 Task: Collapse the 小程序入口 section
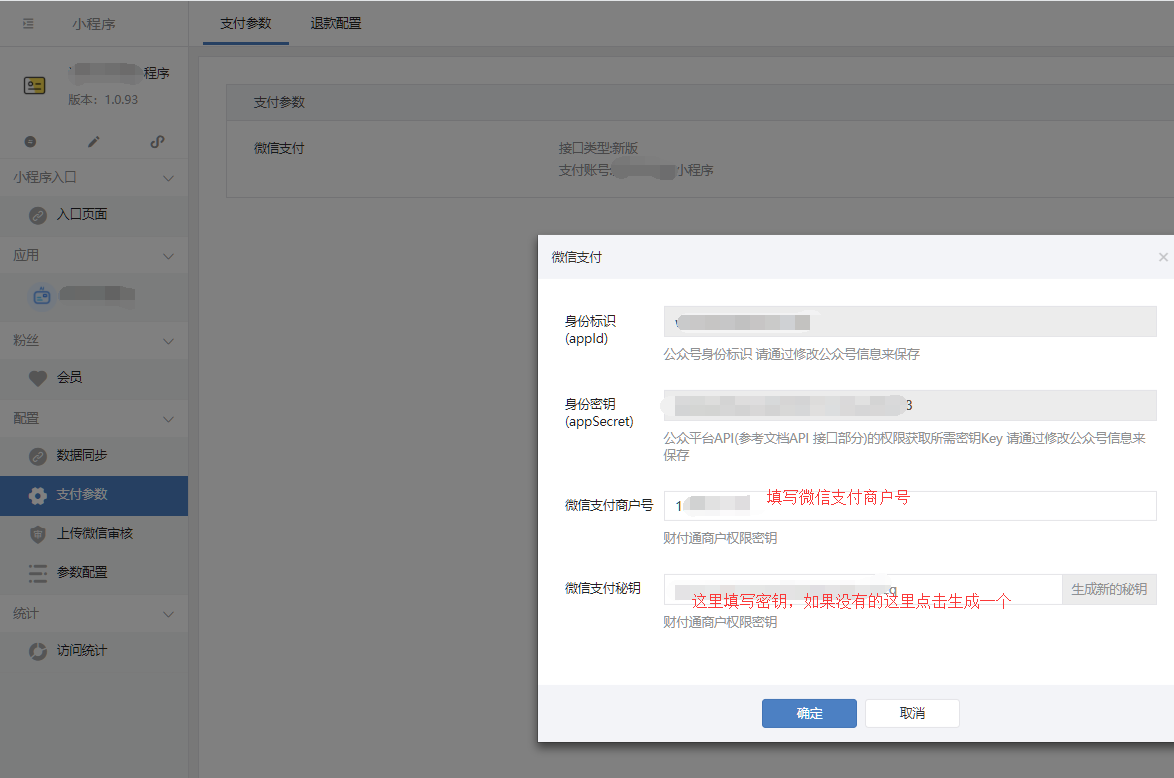pos(168,178)
